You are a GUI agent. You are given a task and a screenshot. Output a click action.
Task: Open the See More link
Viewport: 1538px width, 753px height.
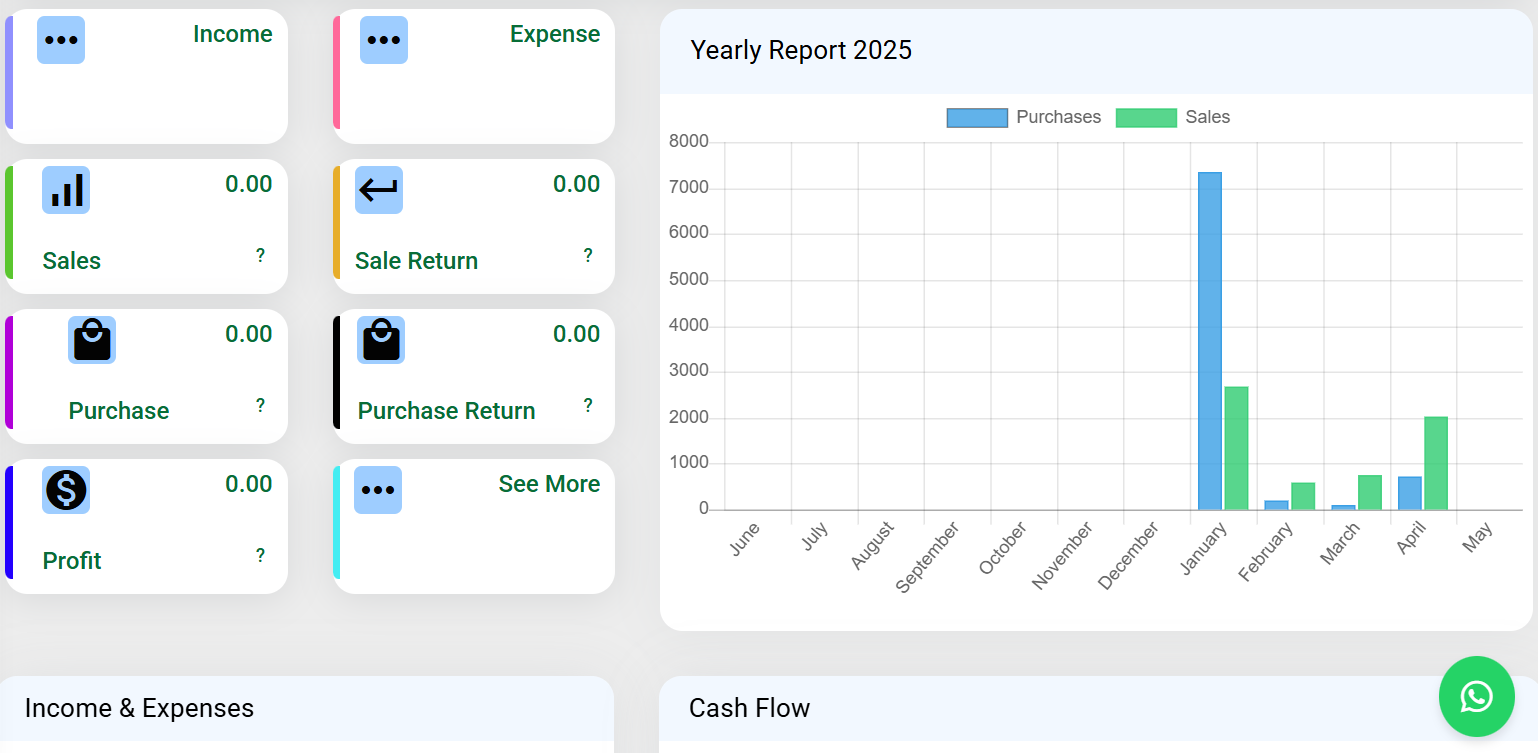549,484
